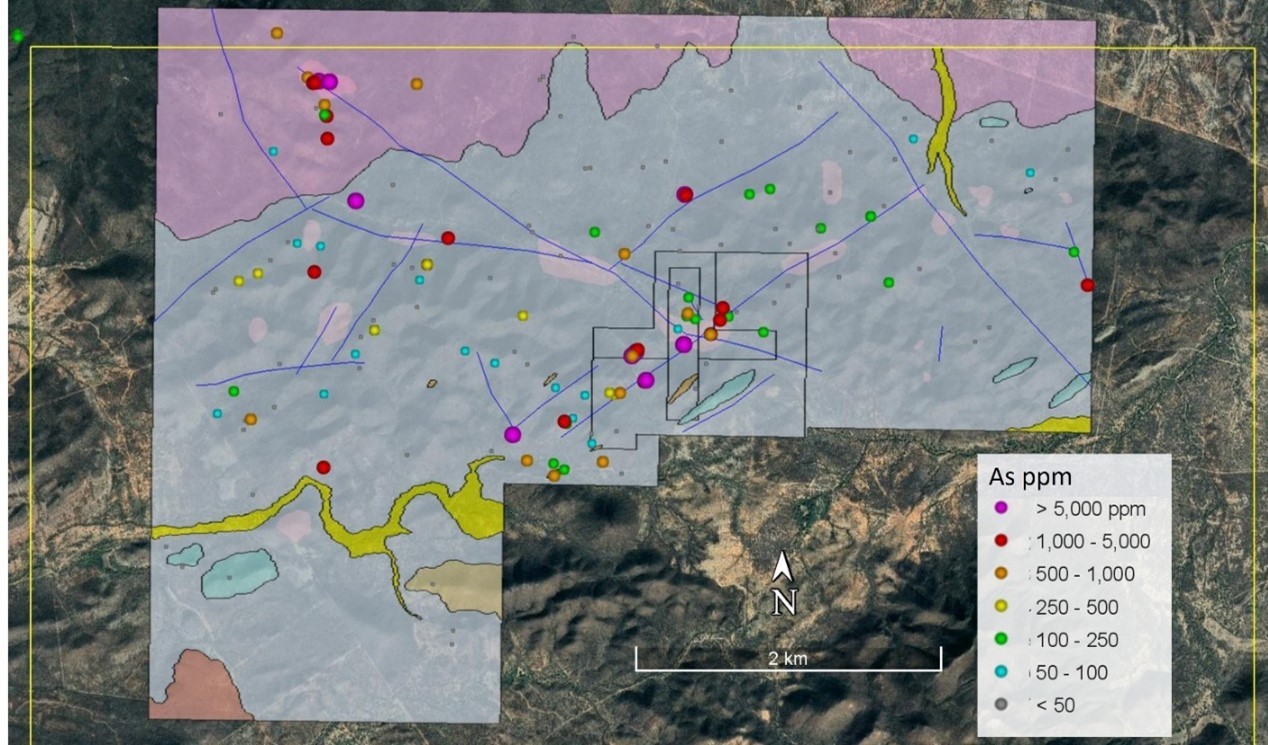Select the elongated cyan polygon inside the central claim block
This screenshot has height=745, width=1268.
[718, 396]
